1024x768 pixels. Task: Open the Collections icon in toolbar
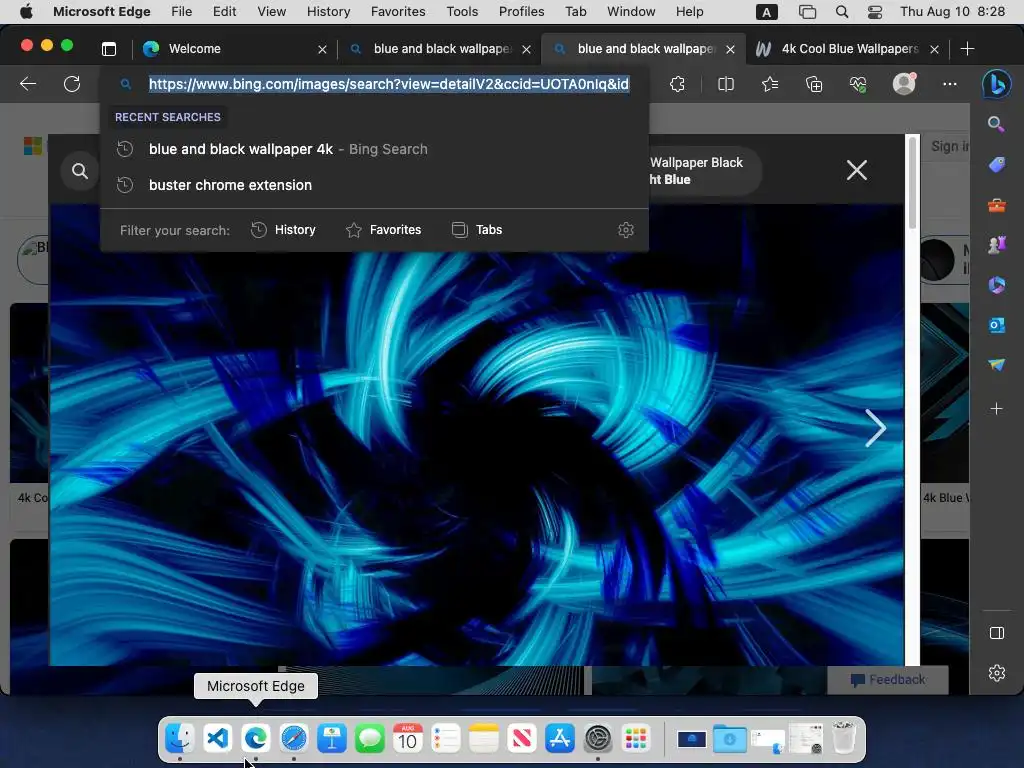click(x=814, y=84)
